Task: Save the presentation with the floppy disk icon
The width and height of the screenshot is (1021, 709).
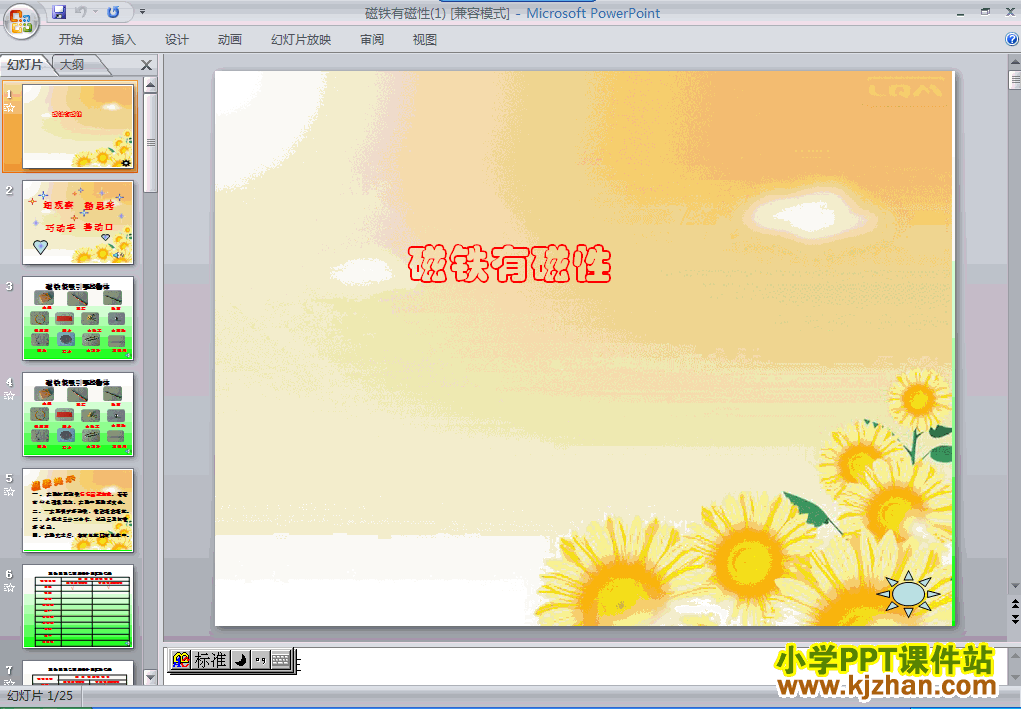Action: 59,12
